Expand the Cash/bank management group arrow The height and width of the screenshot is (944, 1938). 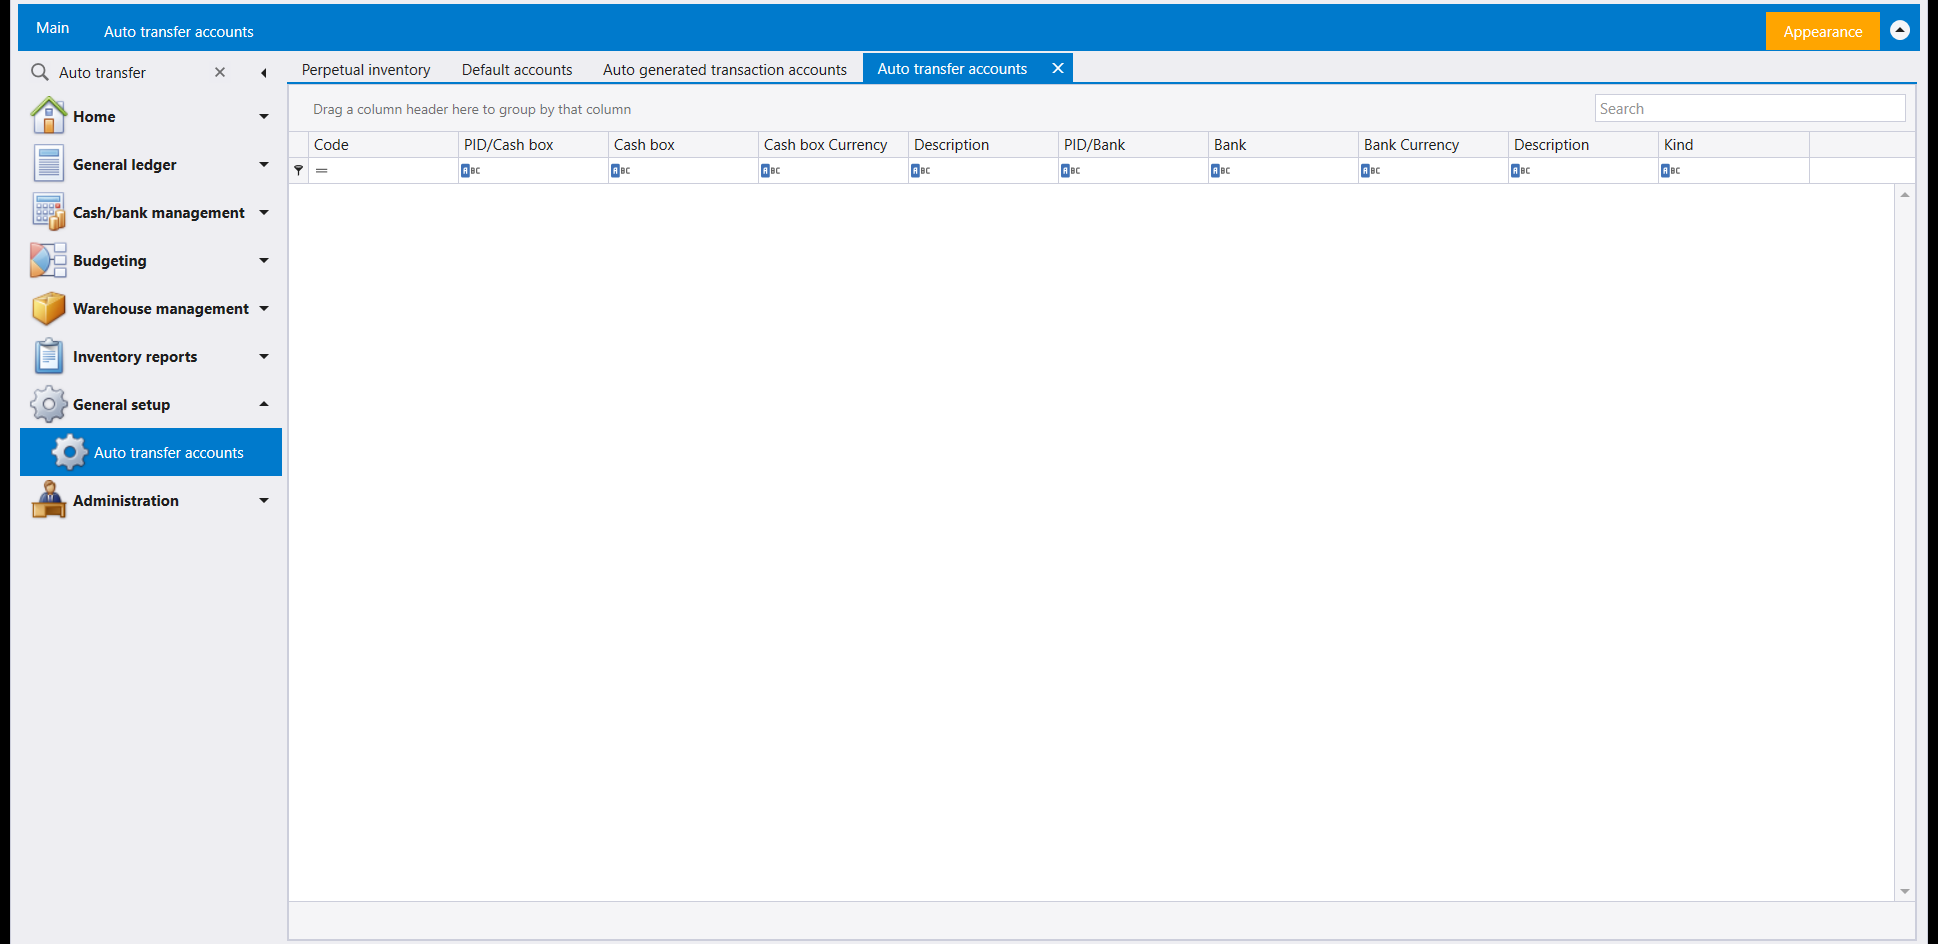click(264, 213)
